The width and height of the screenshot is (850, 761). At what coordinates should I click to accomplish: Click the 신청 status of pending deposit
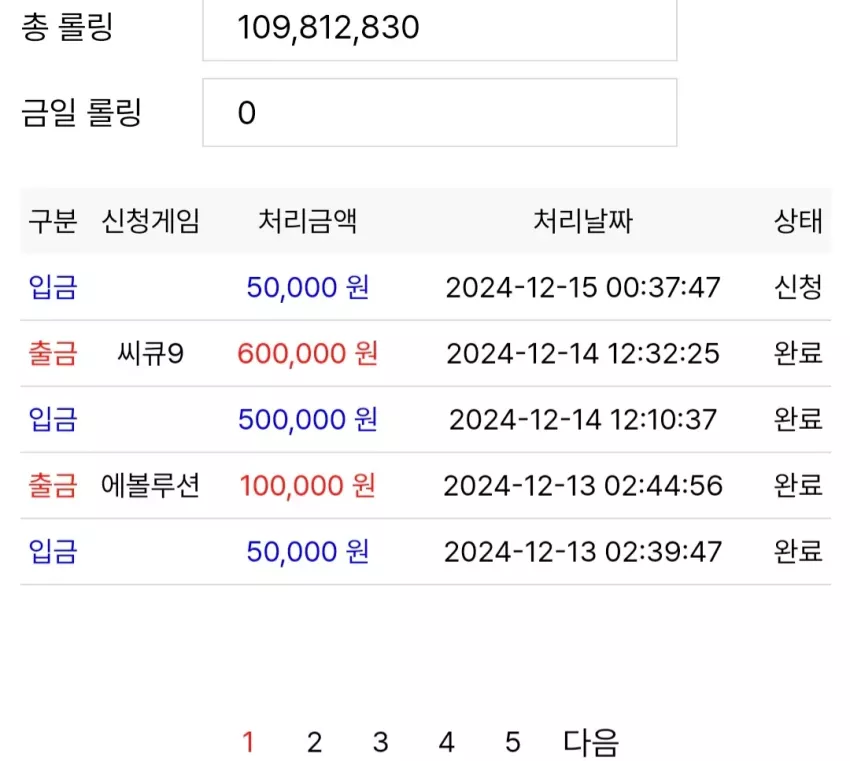tap(798, 287)
